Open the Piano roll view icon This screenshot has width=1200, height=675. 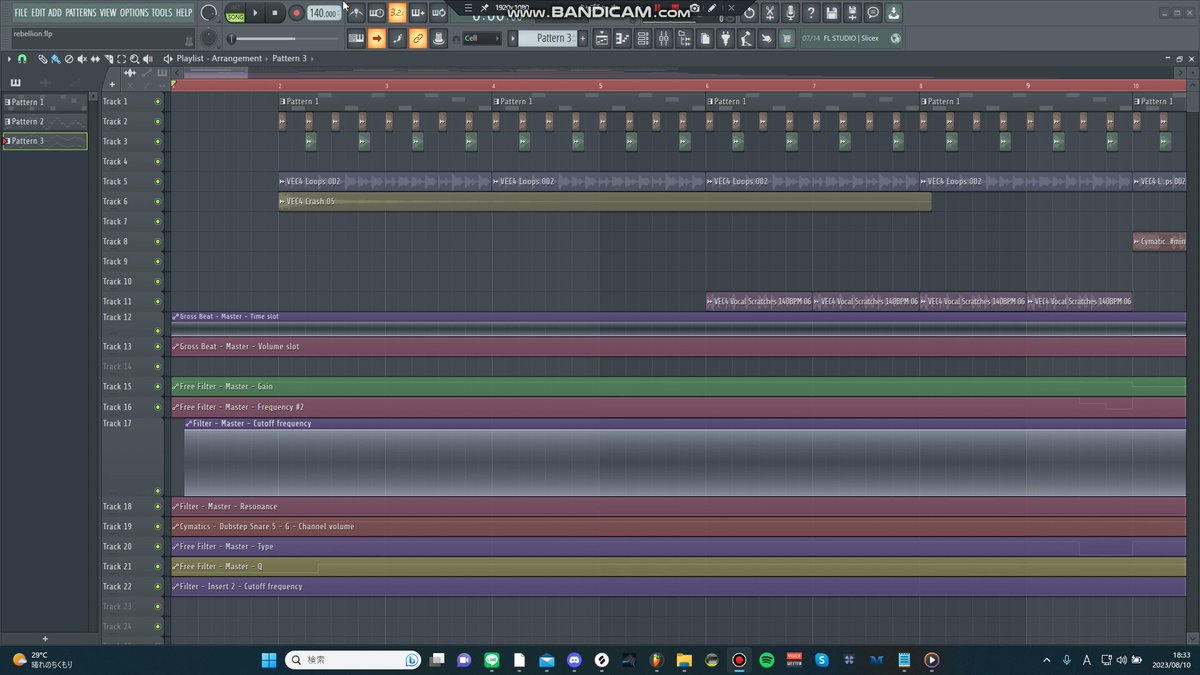pos(622,38)
